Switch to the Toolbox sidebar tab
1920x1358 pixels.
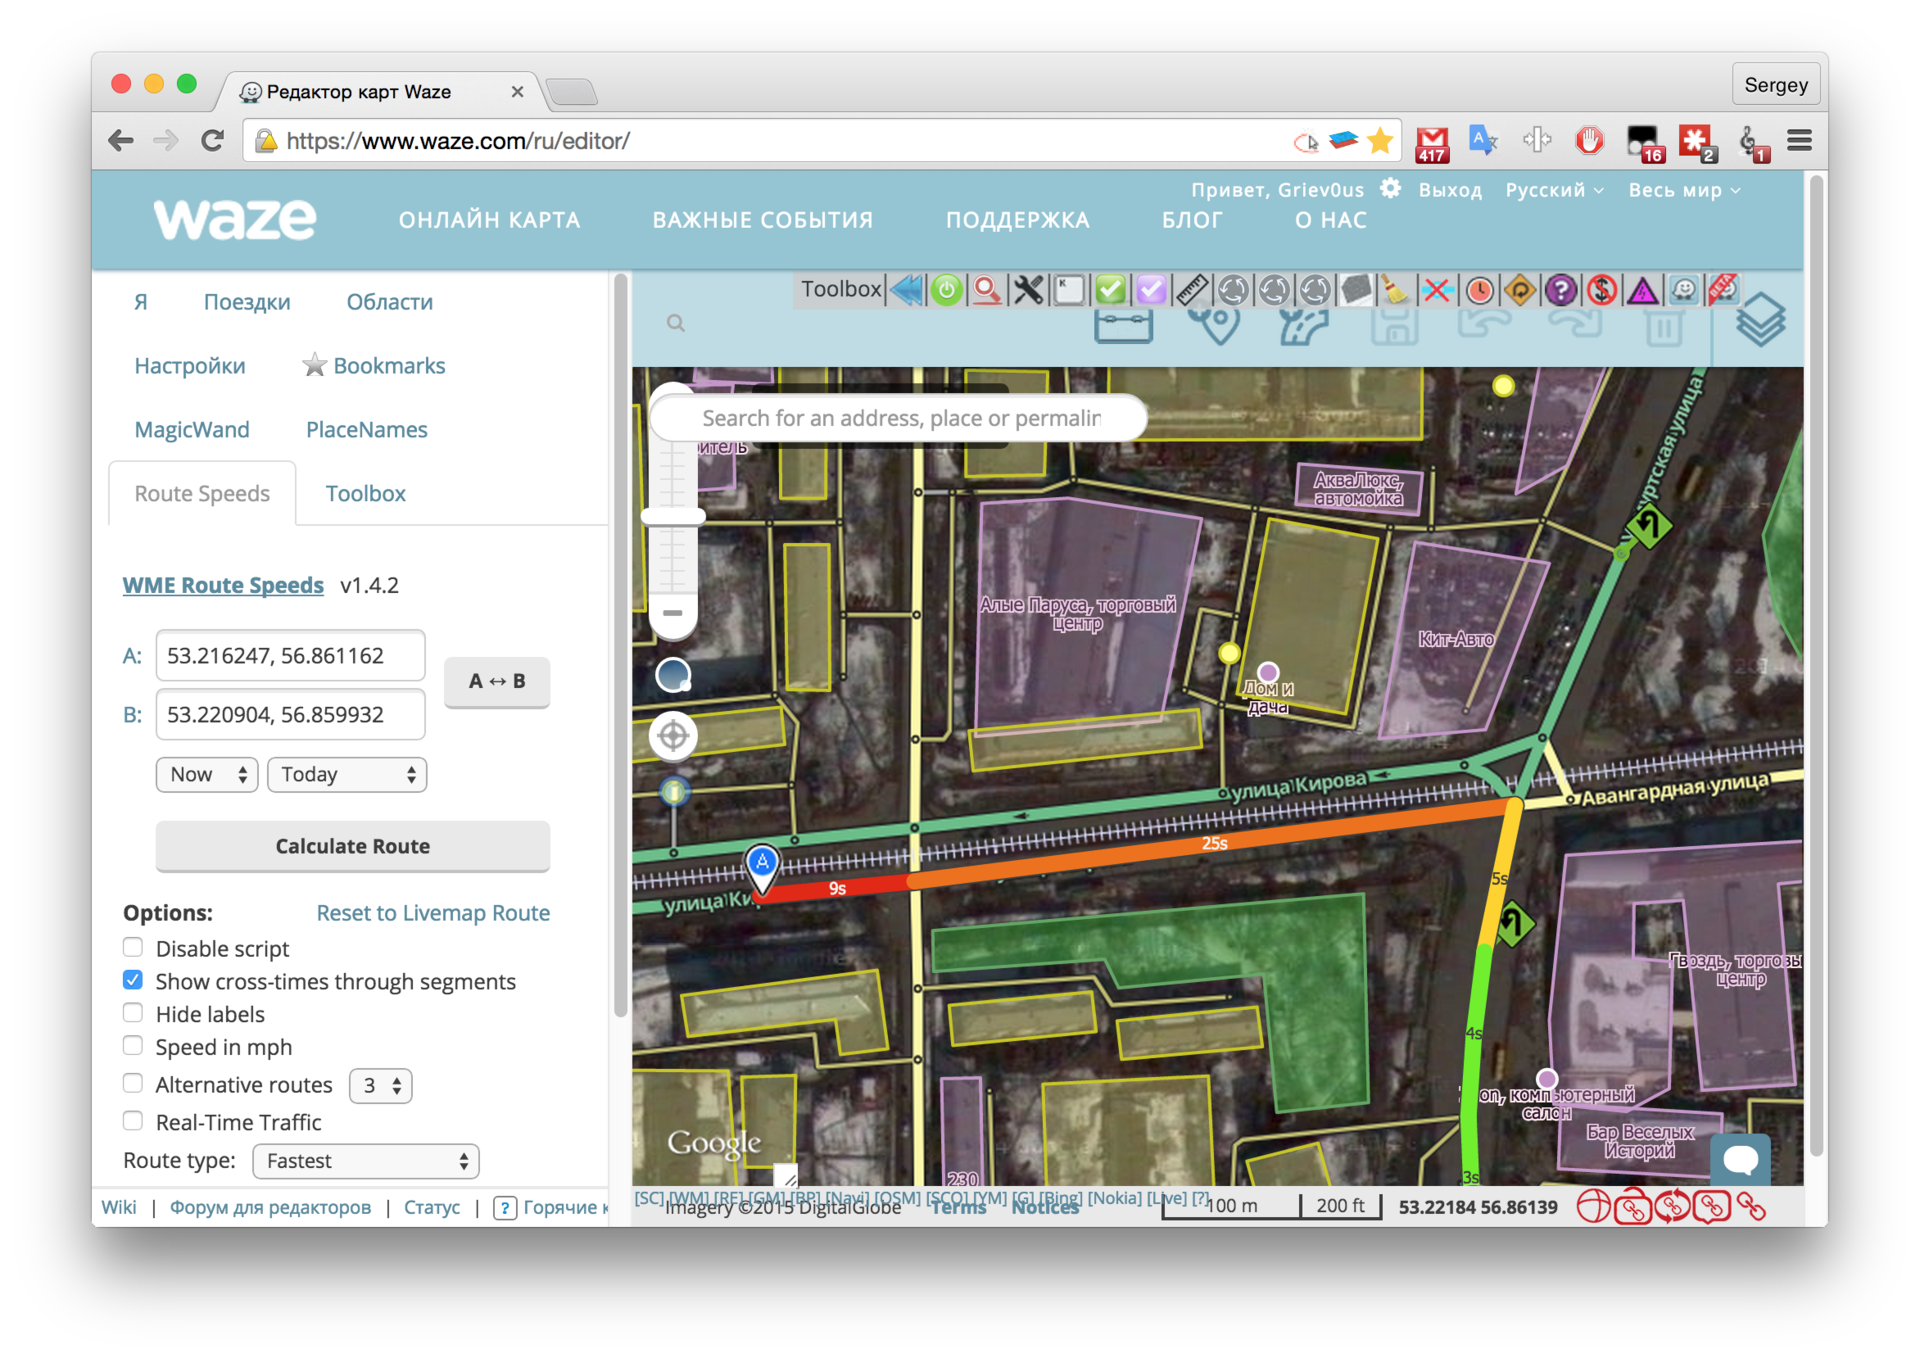coord(365,493)
